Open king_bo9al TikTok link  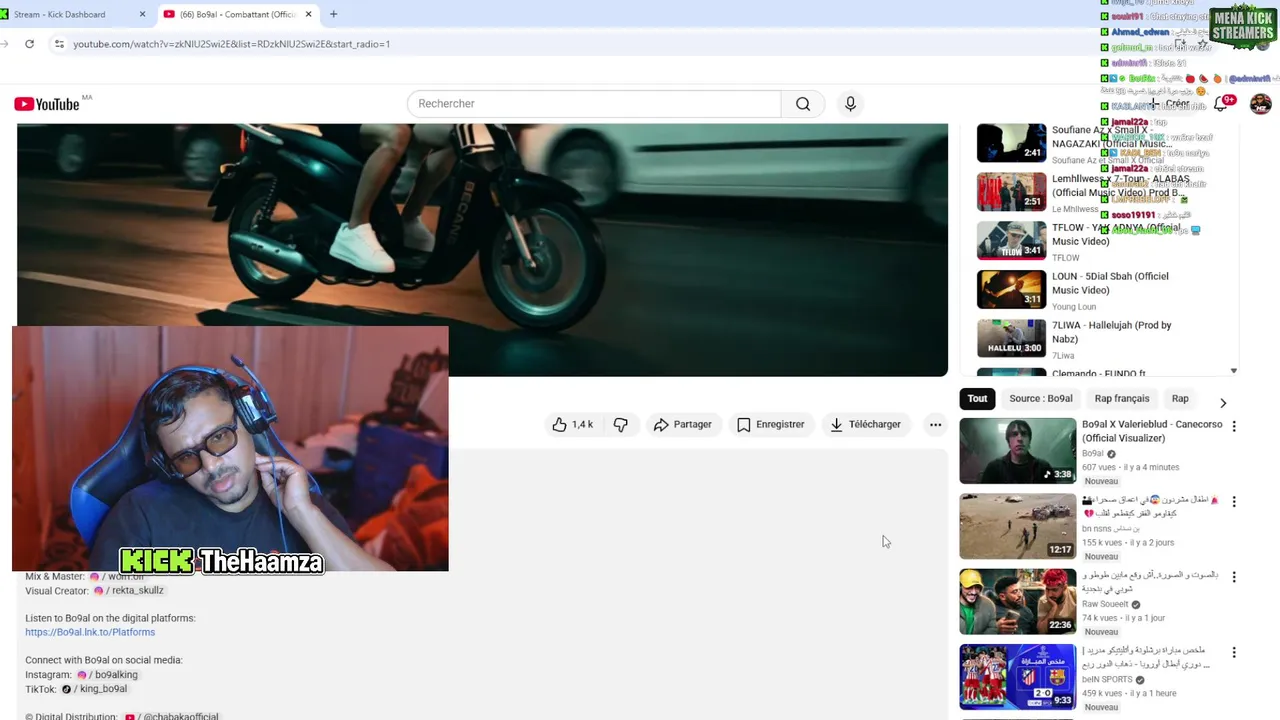coord(95,689)
